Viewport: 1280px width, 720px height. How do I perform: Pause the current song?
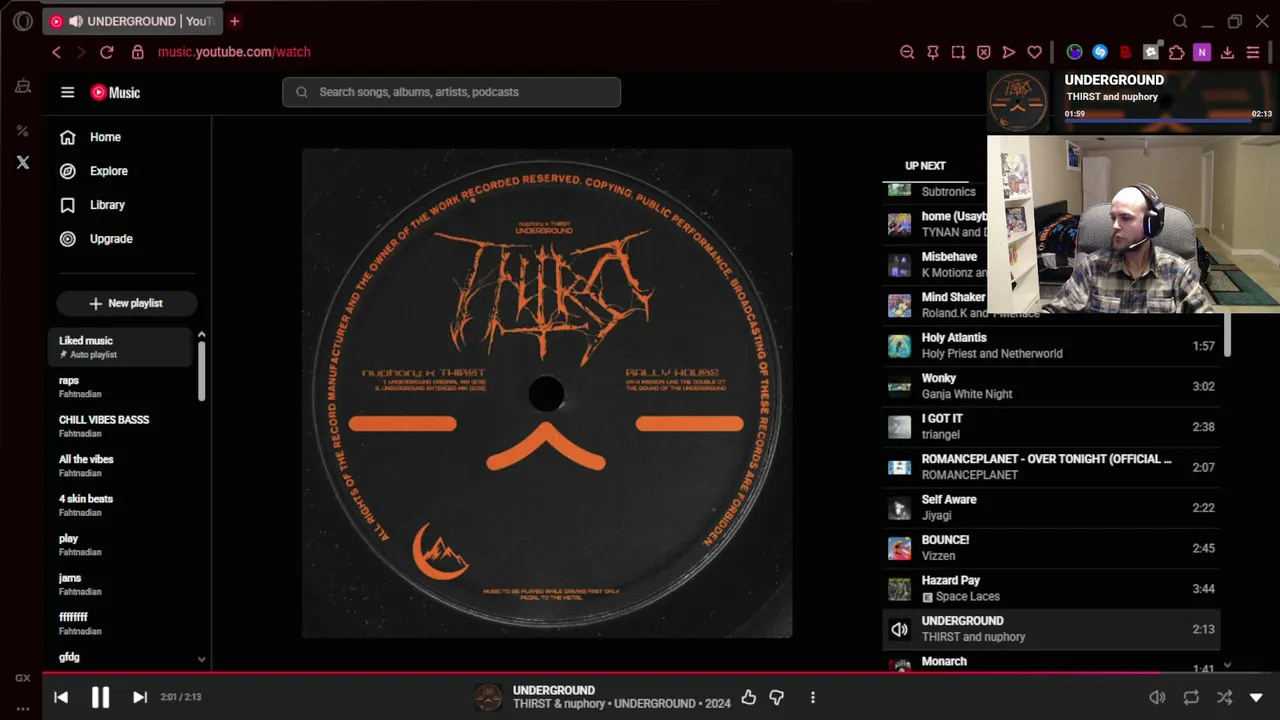click(100, 697)
